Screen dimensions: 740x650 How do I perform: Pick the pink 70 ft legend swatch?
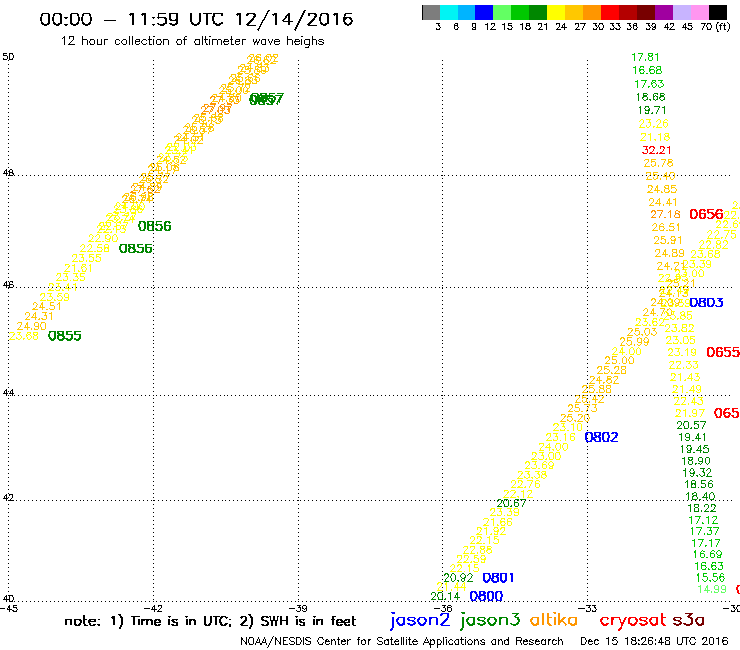[699, 12]
